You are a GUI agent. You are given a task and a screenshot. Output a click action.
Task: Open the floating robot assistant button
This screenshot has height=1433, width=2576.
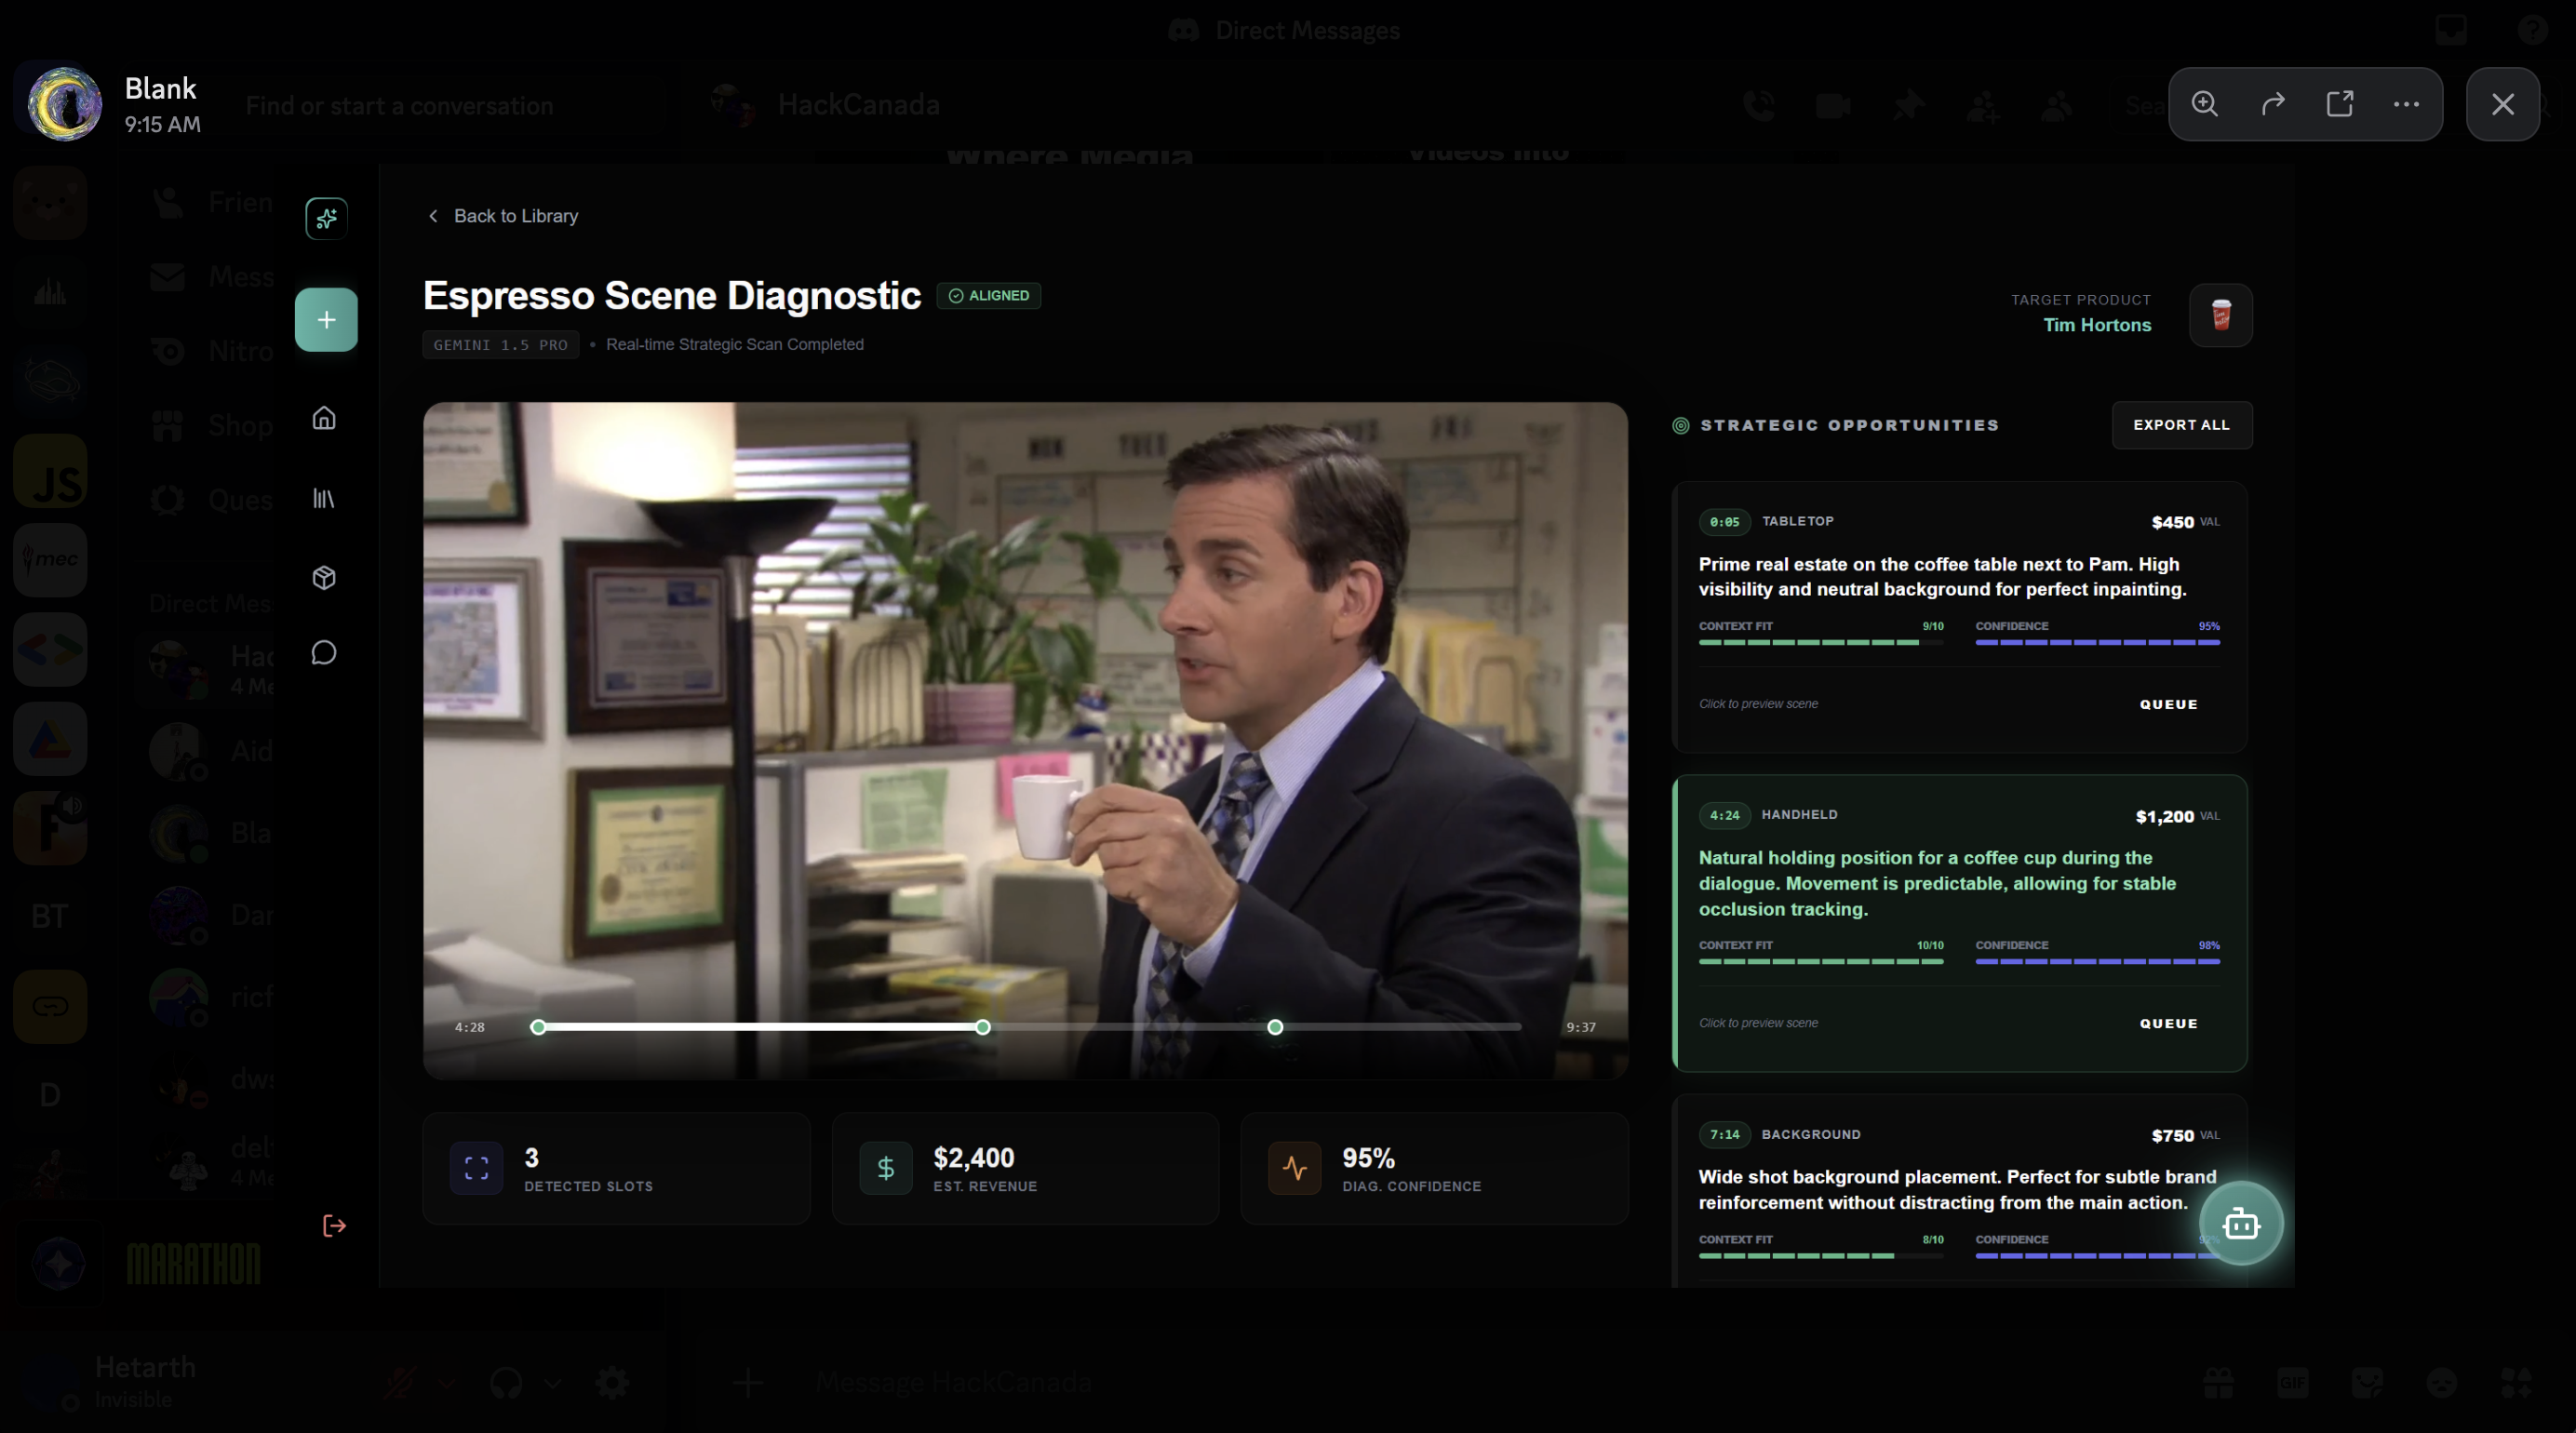[x=2240, y=1223]
